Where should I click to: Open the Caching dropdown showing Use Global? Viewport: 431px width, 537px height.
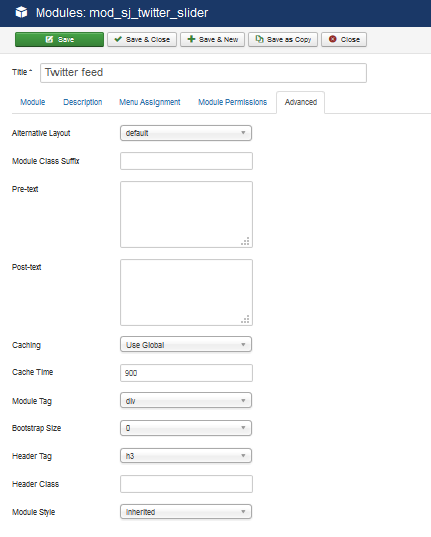[x=186, y=345]
